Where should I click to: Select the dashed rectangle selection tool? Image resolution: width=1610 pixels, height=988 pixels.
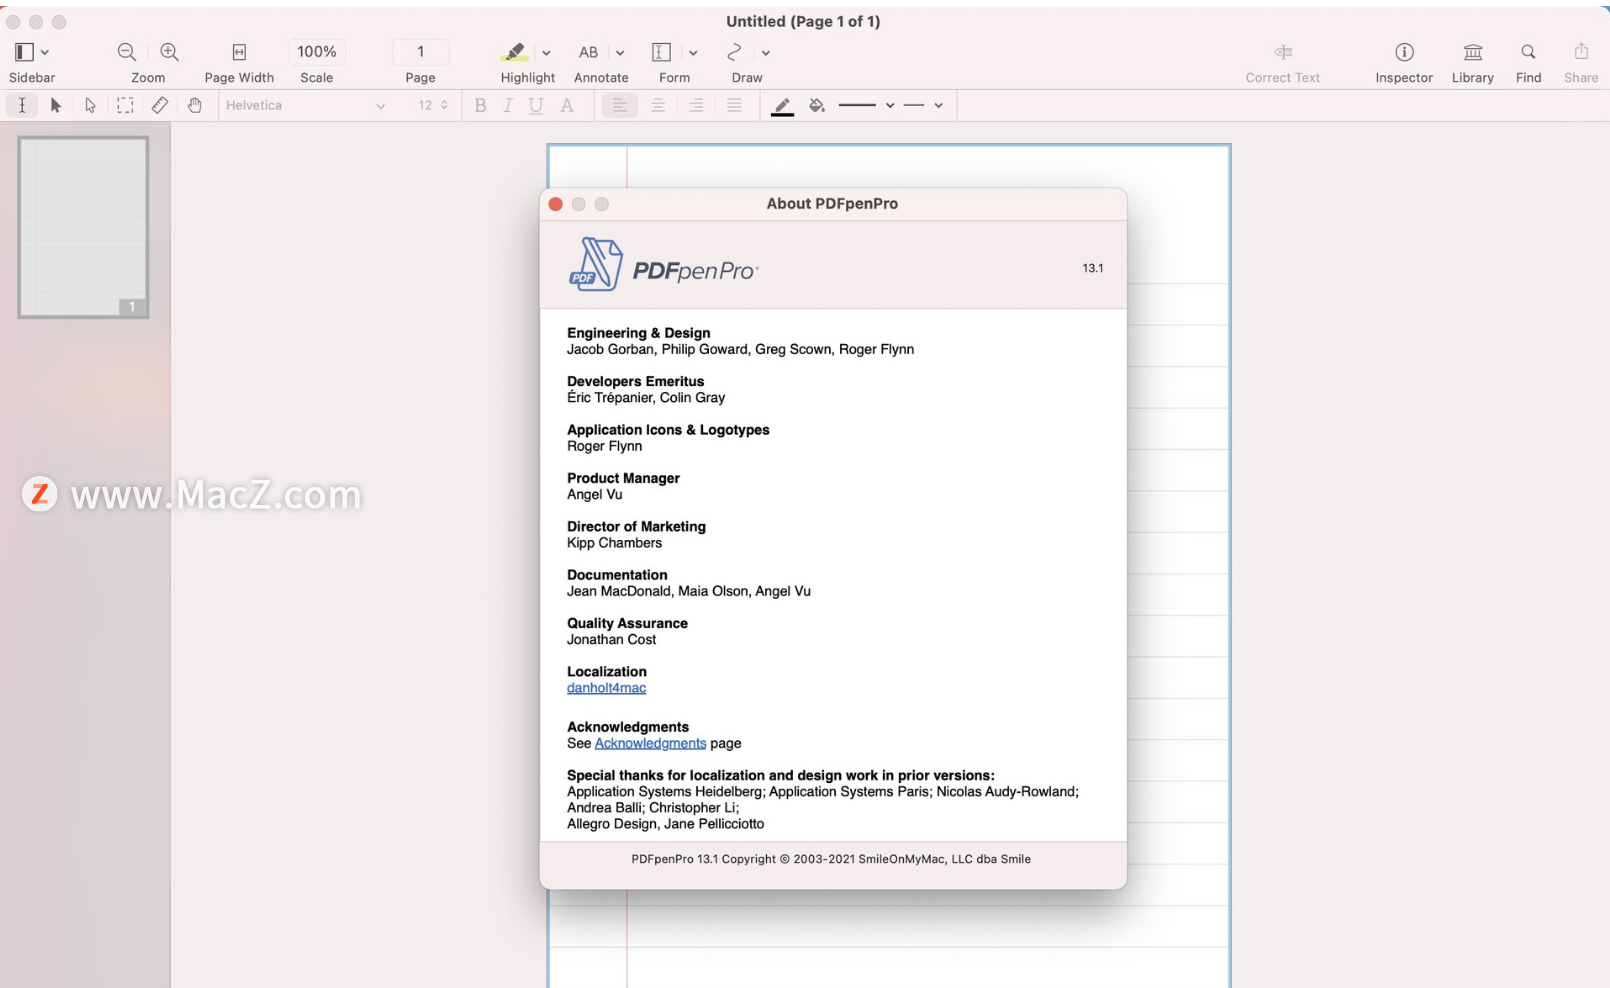125,105
